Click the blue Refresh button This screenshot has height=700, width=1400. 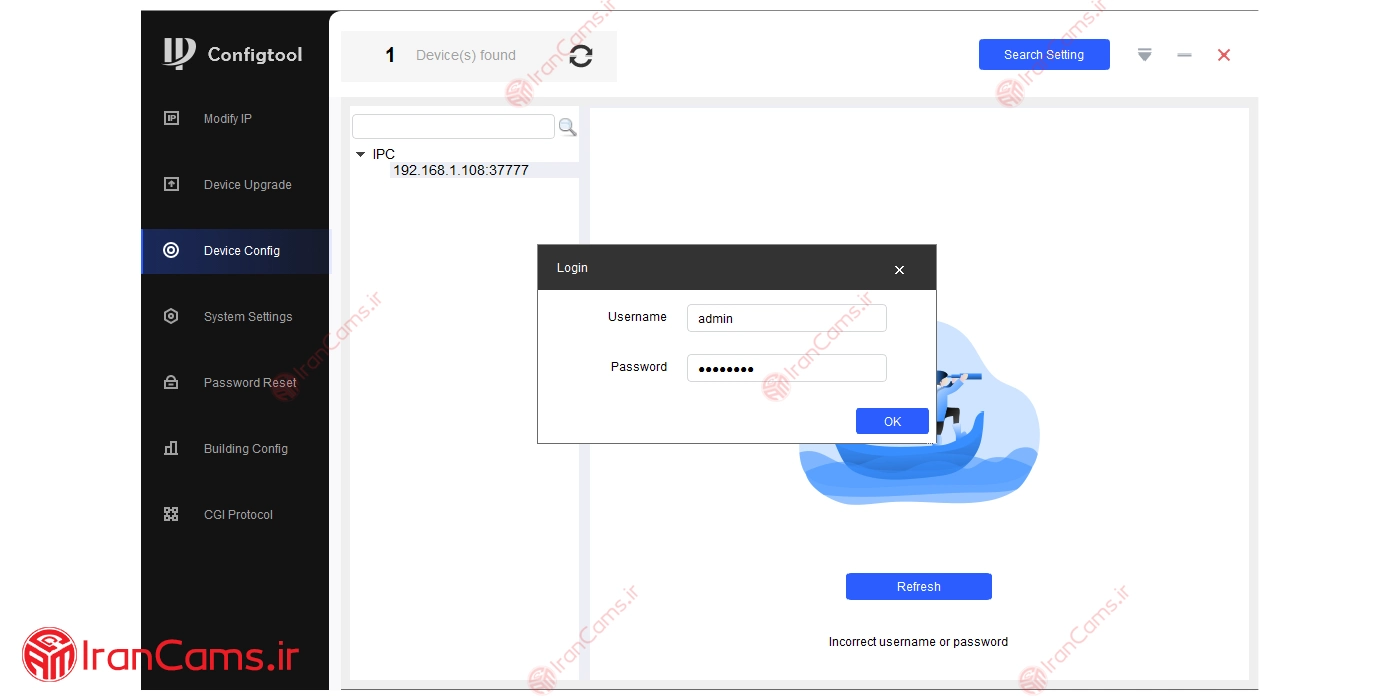(919, 586)
